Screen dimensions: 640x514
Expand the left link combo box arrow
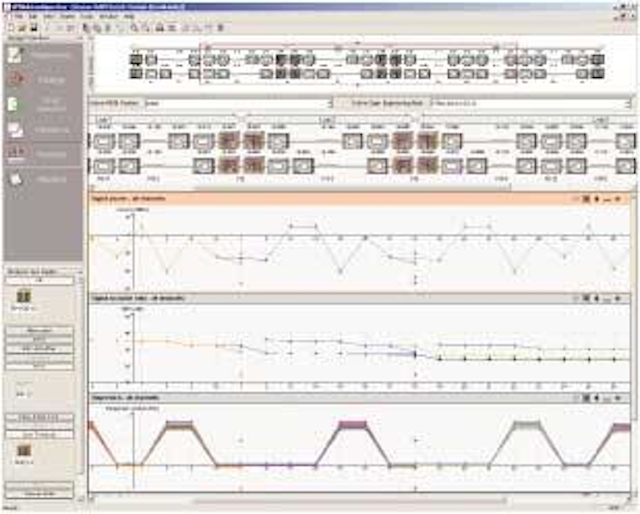330,103
